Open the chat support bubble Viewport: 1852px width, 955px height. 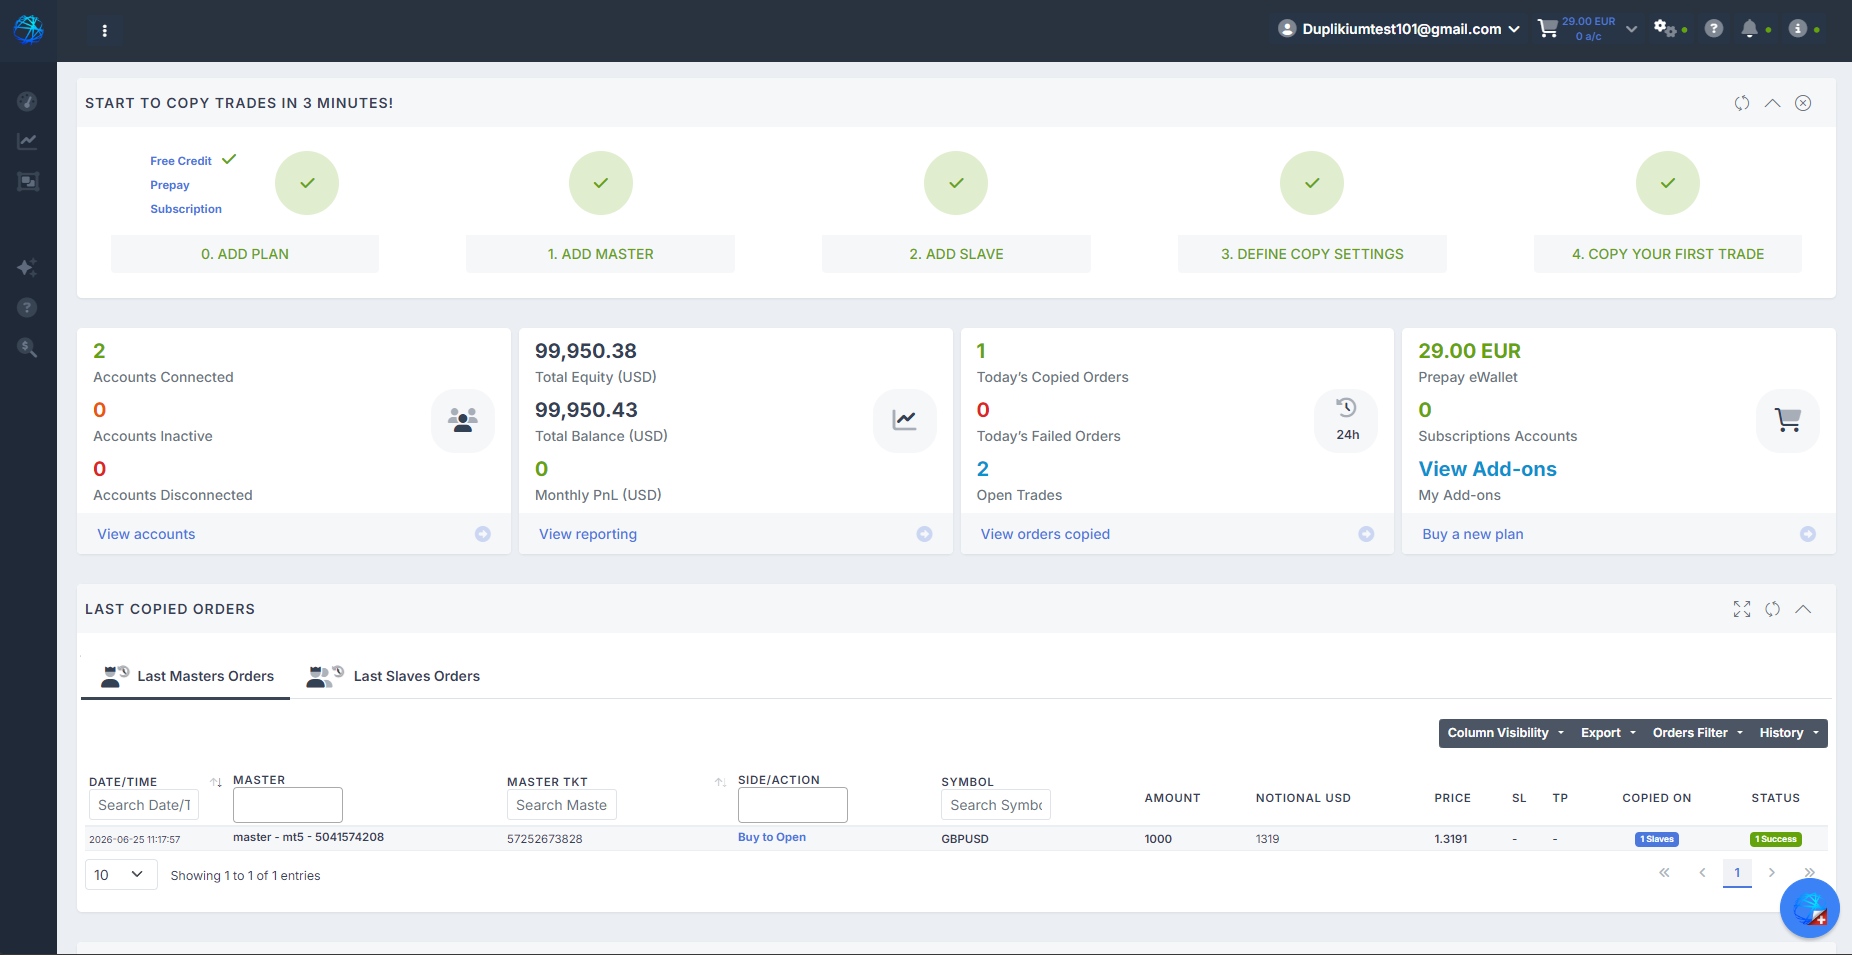1810,908
